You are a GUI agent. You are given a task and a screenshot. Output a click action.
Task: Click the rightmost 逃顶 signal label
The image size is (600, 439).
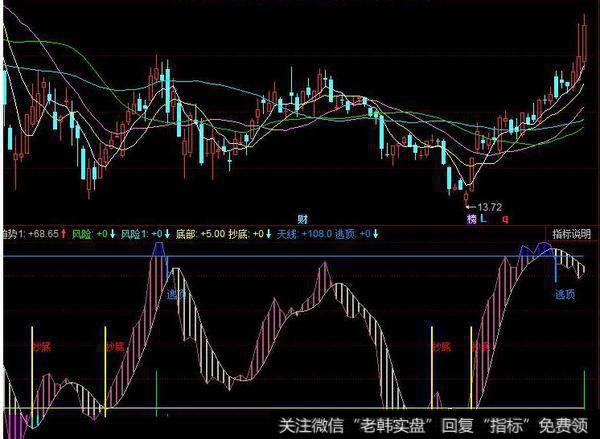click(564, 294)
